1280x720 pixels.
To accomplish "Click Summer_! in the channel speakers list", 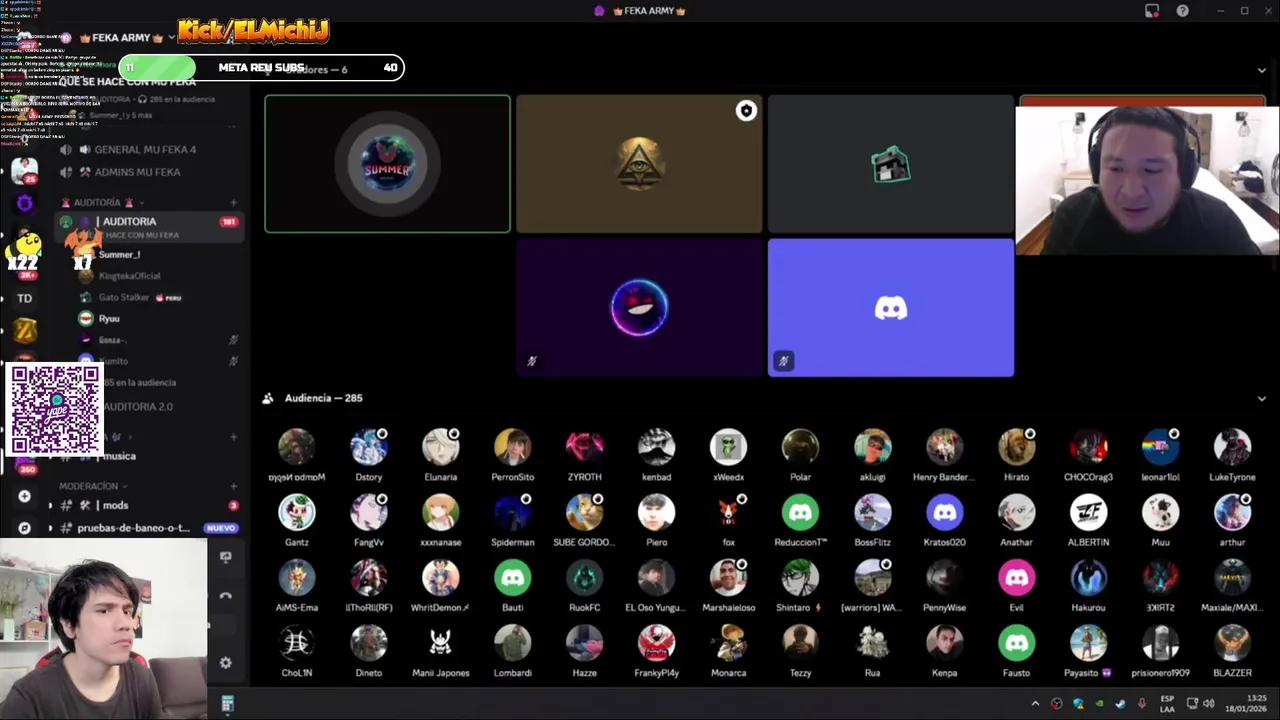I will click(119, 255).
